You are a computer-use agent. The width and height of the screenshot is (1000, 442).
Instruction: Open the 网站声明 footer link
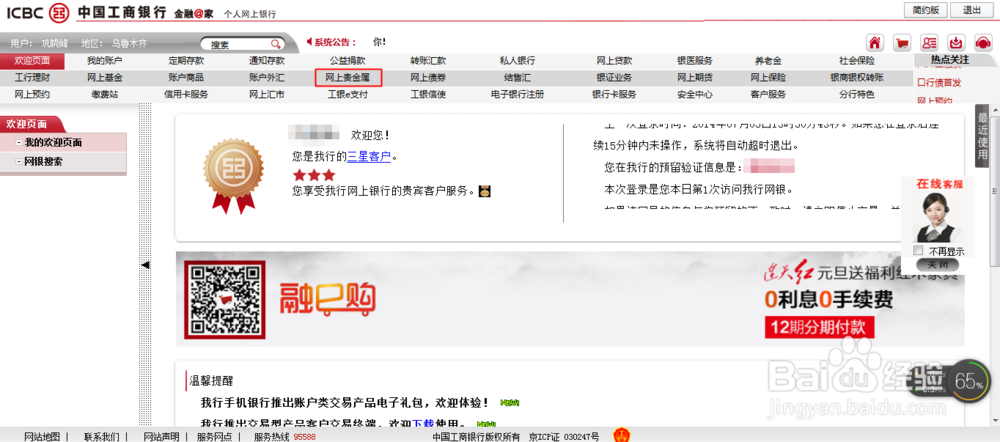161,437
